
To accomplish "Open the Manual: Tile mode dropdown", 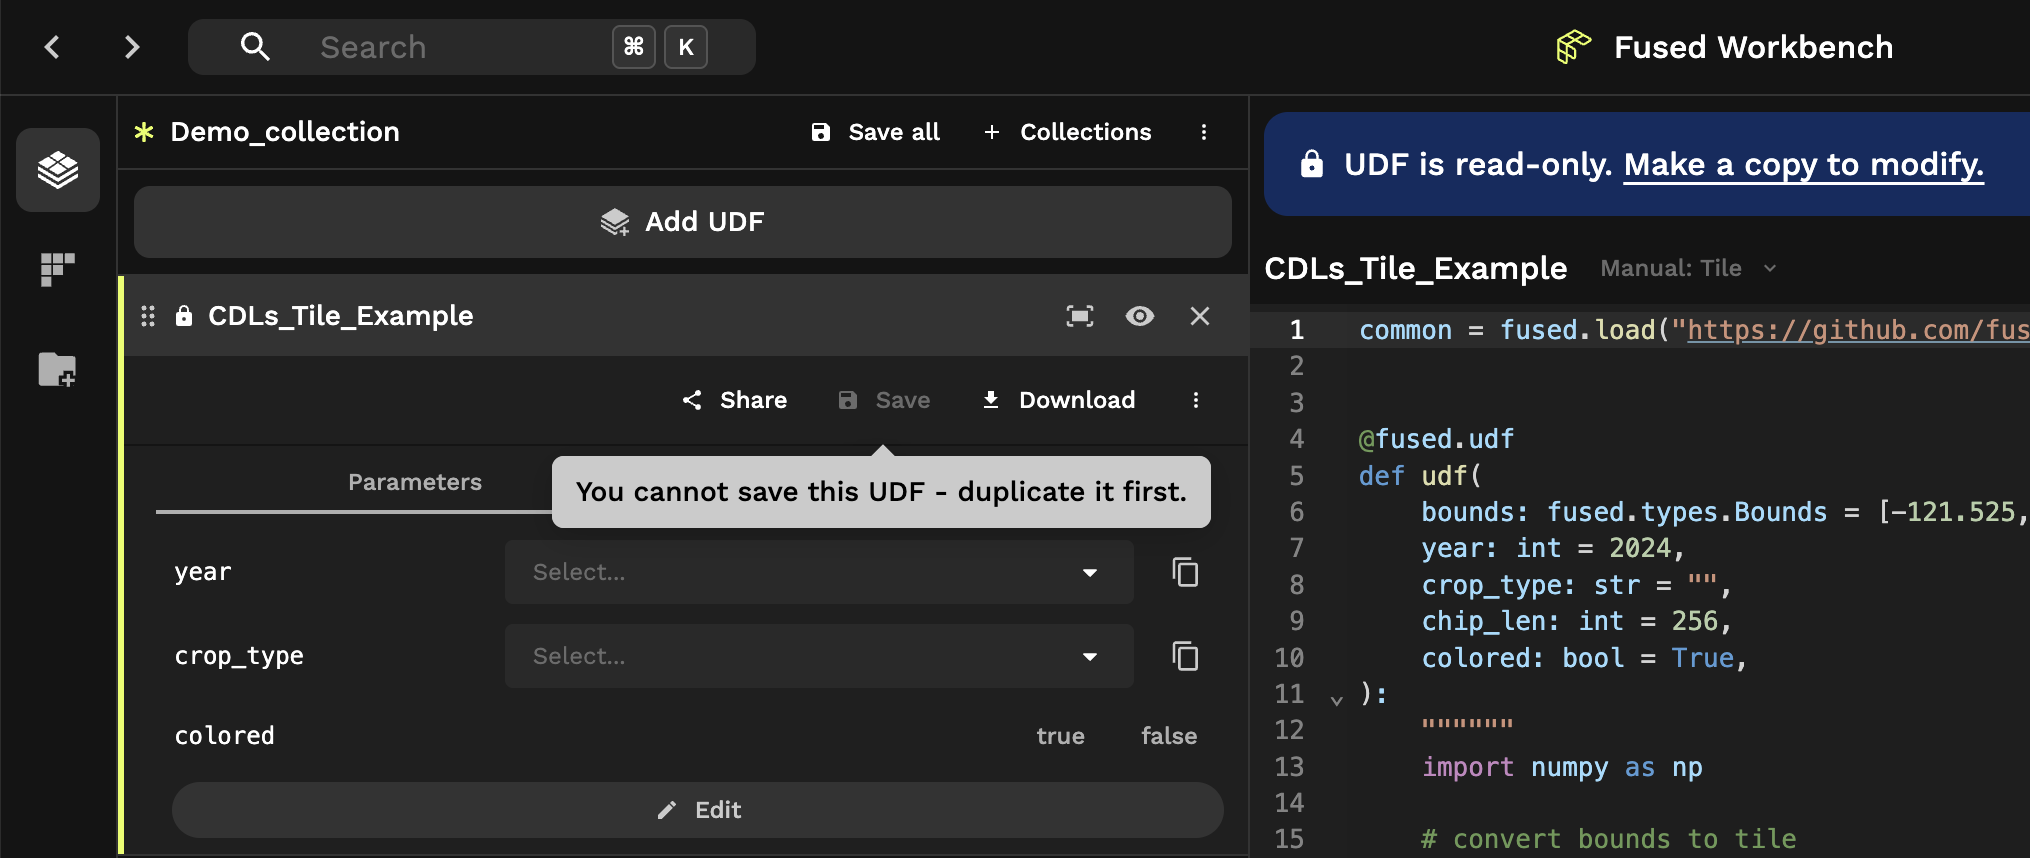I will click(x=1688, y=268).
